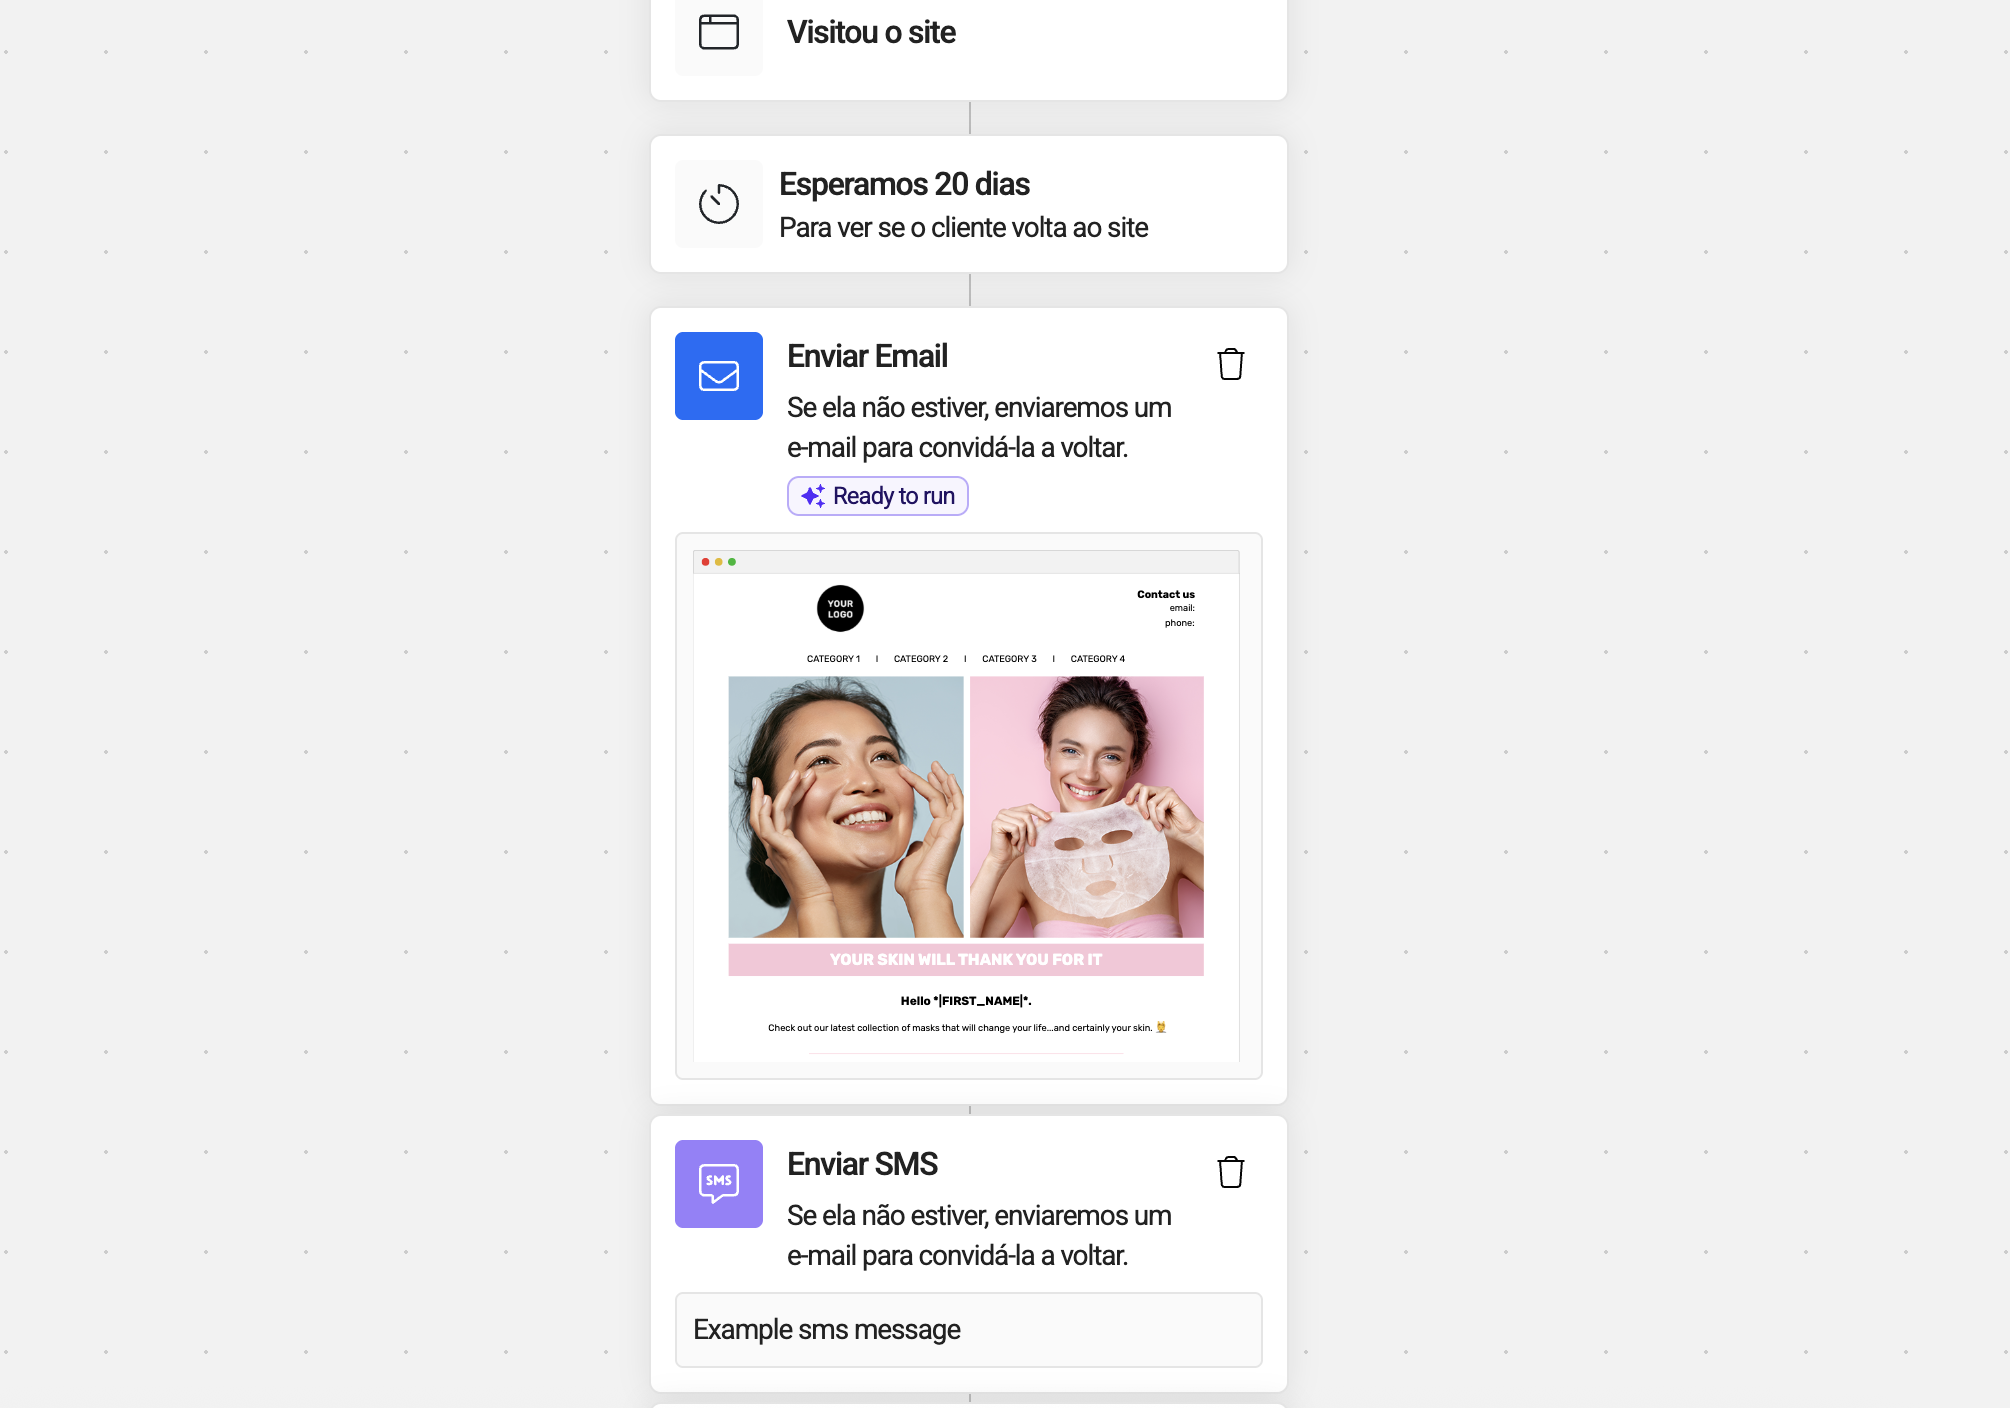Click CATEGORY 1 in the email preview
Viewport: 2010px width, 1408px height.
pyautogui.click(x=833, y=659)
